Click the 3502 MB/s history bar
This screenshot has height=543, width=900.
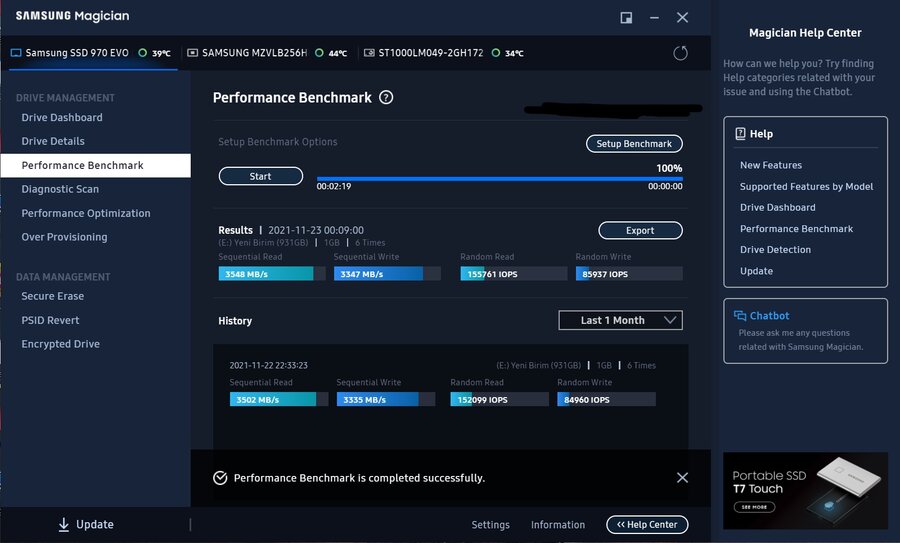point(279,400)
